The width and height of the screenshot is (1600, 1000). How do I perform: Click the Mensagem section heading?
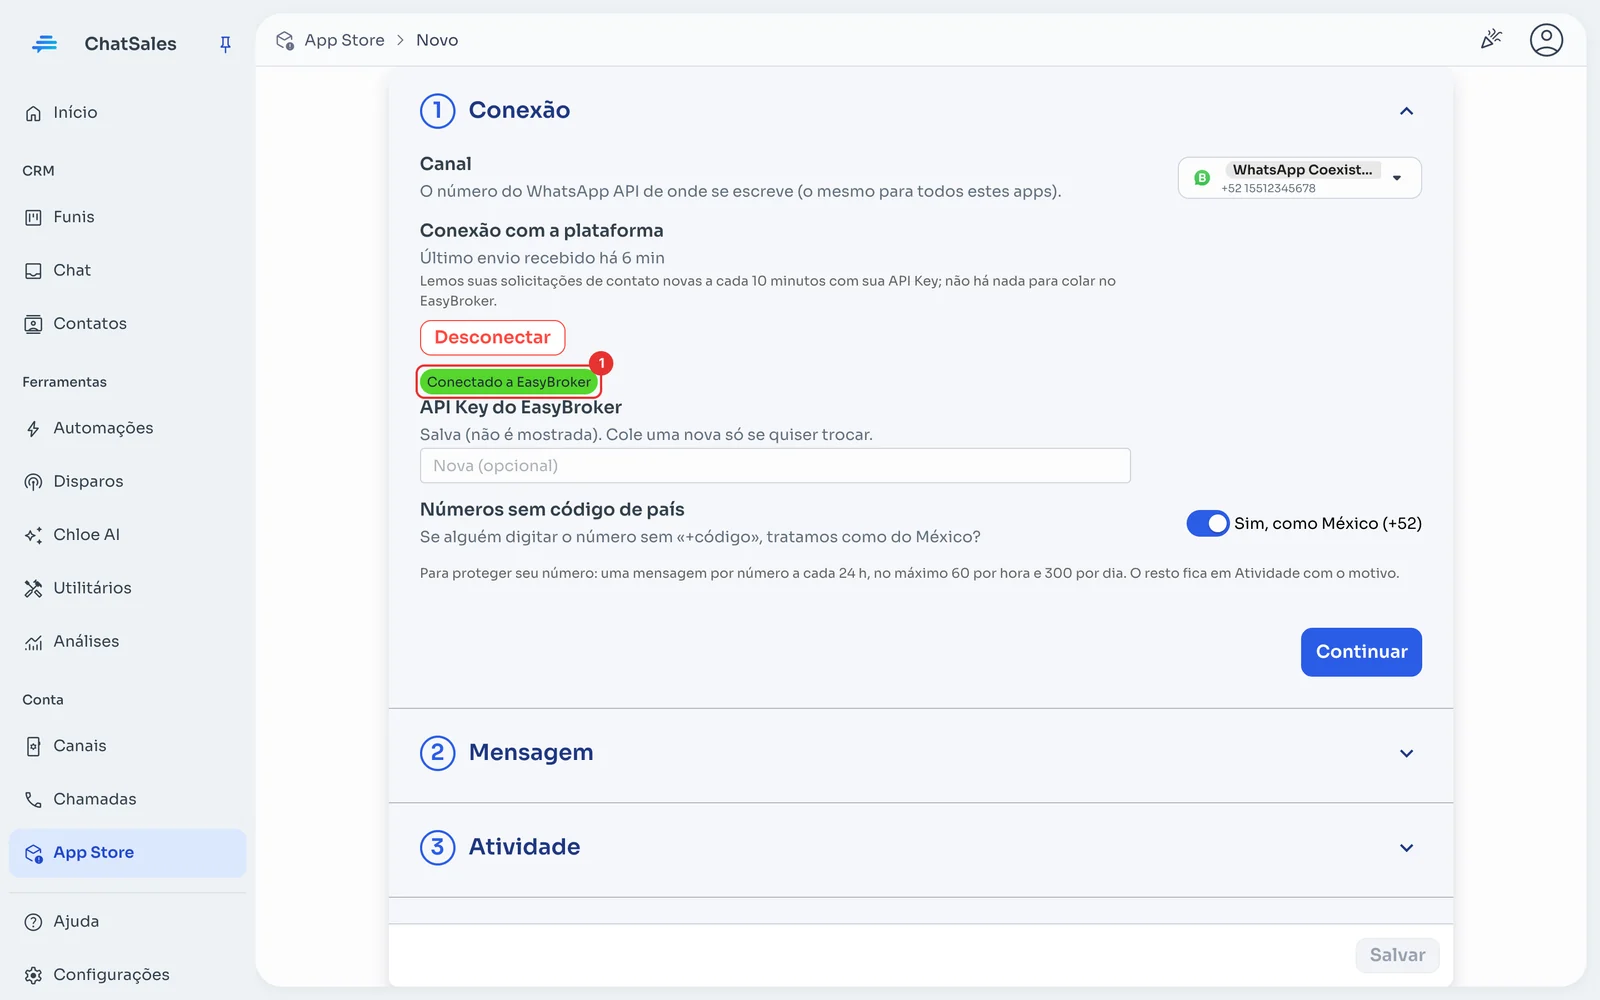pos(531,752)
